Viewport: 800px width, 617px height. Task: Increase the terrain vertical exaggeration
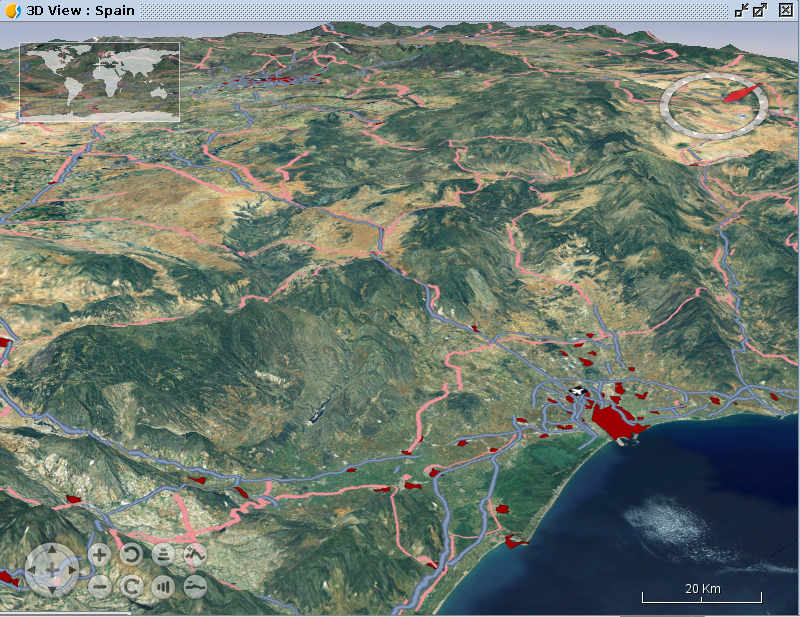pyautogui.click(x=195, y=554)
